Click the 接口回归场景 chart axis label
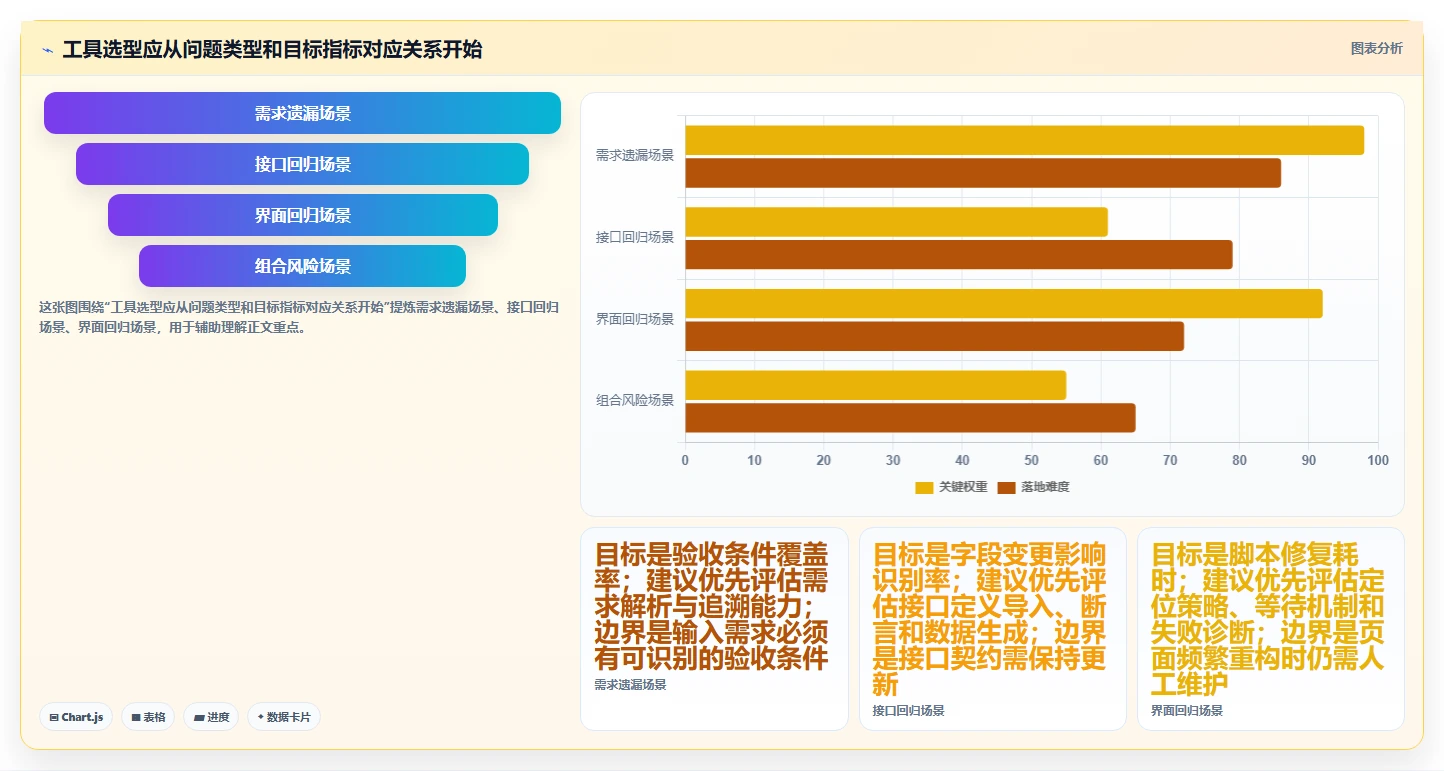Screen dimensions: 1444x771 coord(635,238)
